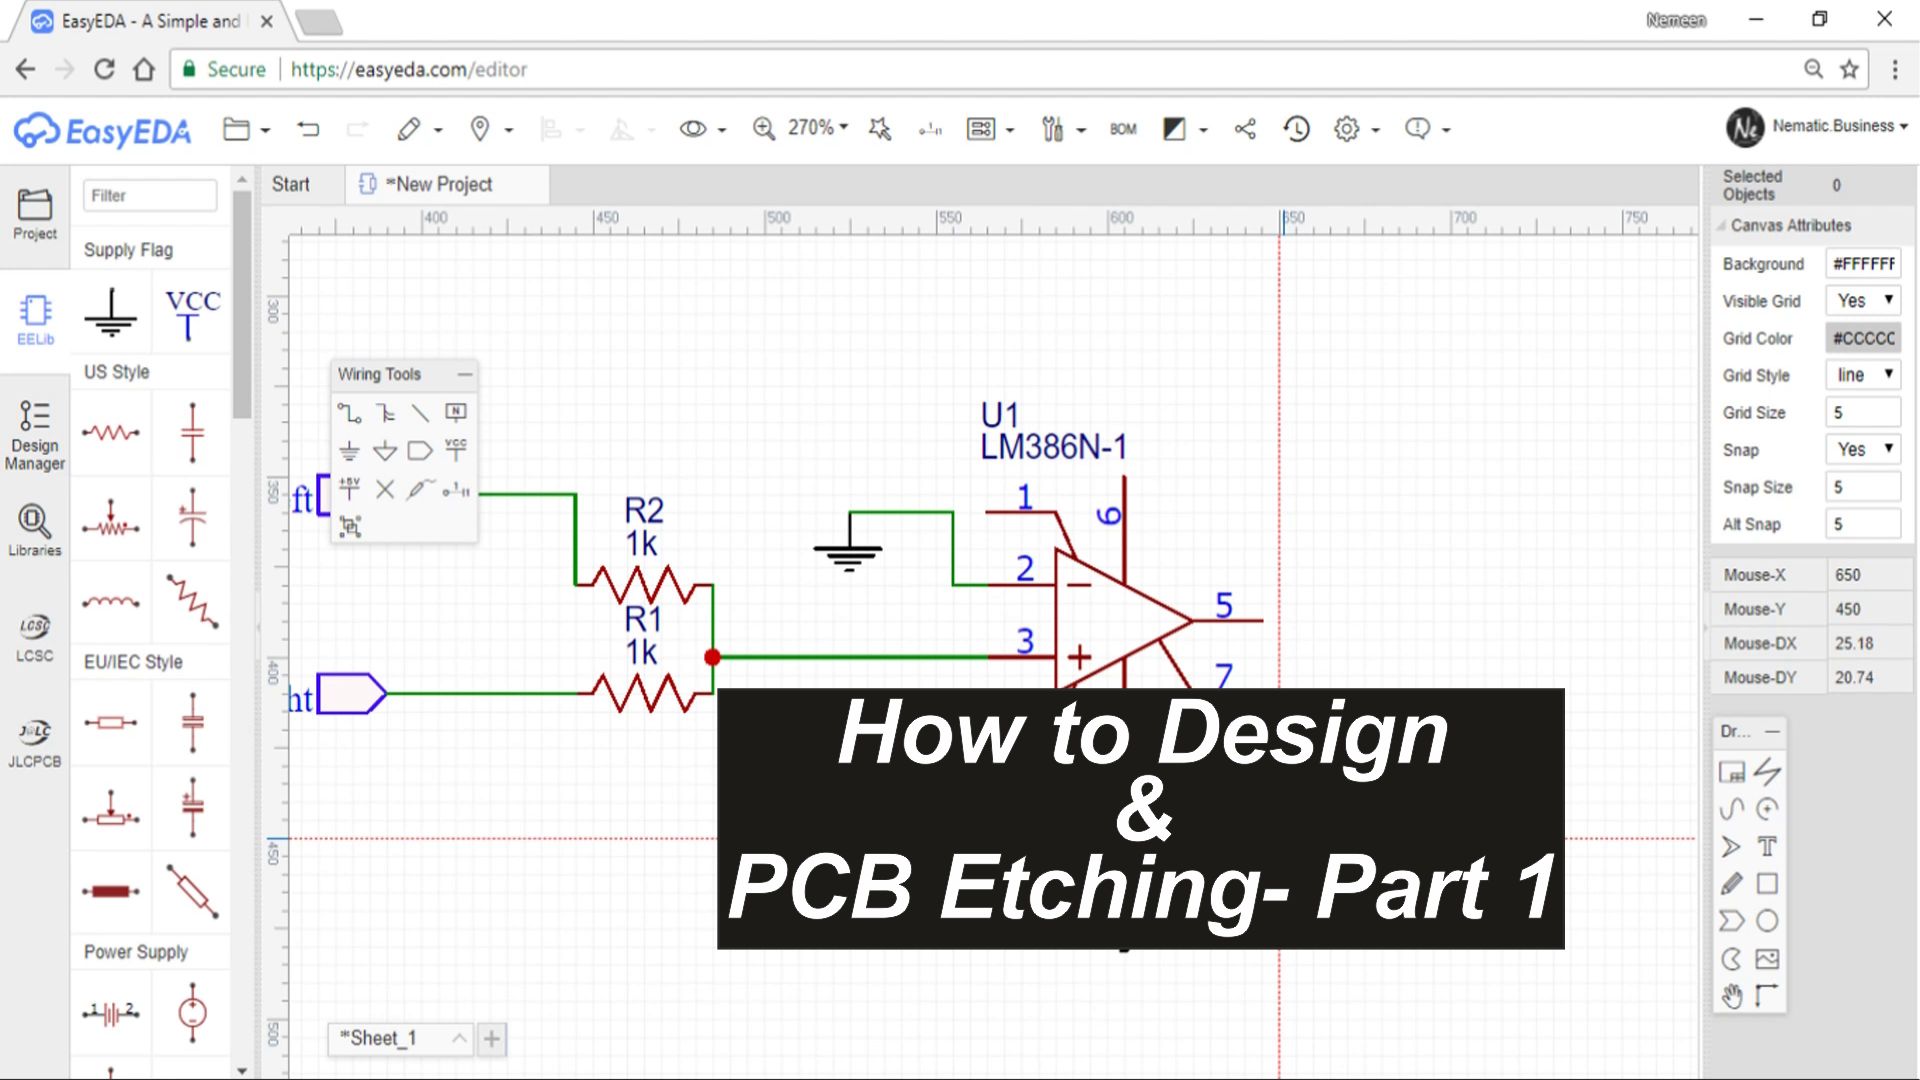This screenshot has width=1920, height=1080.
Task: Open the Design Manager panel
Action: (35, 434)
